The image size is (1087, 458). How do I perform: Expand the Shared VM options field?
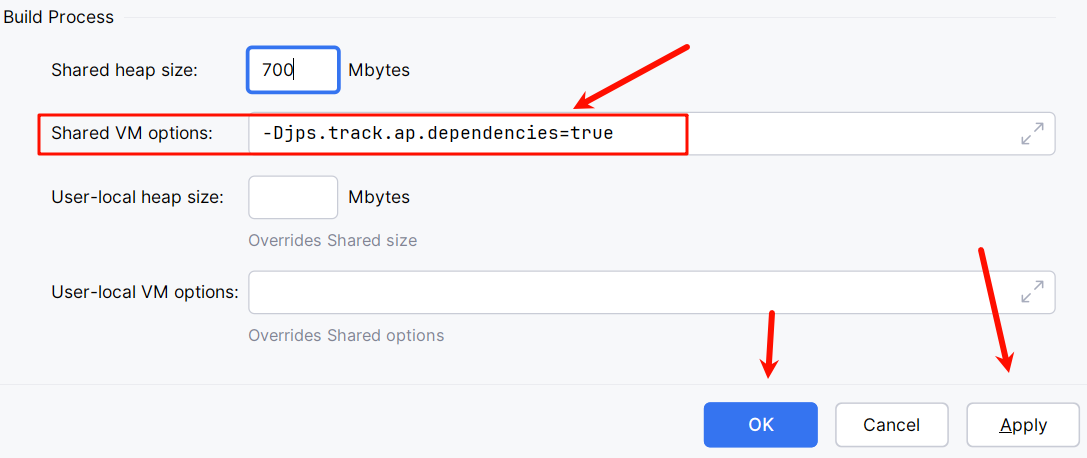pos(1032,134)
